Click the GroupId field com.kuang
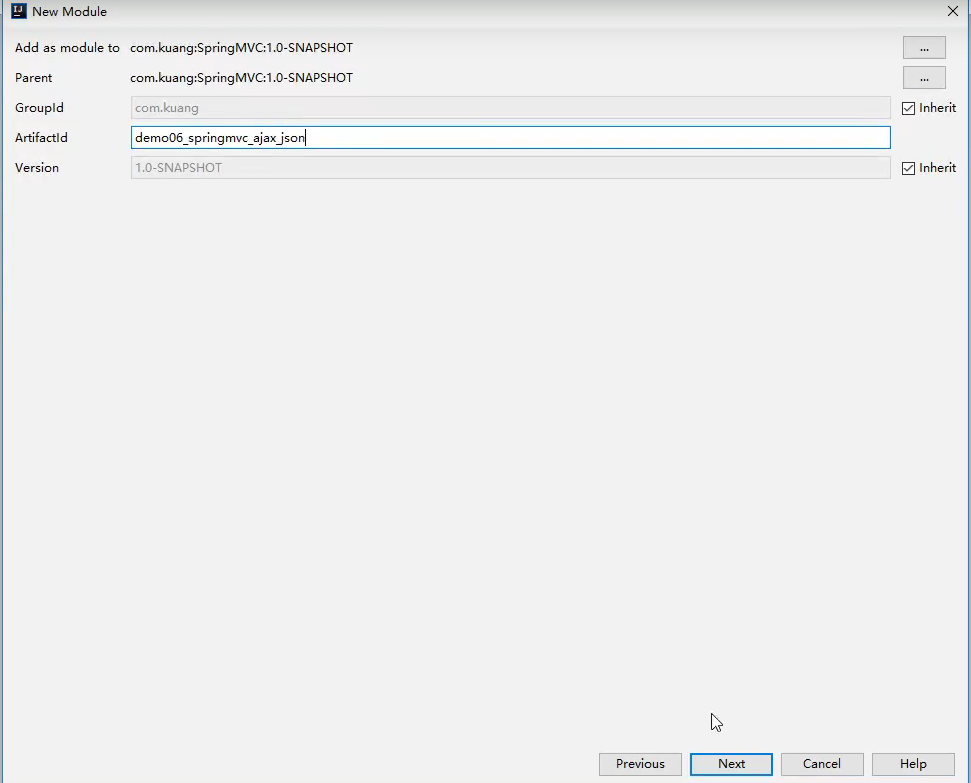971x783 pixels. (510, 108)
